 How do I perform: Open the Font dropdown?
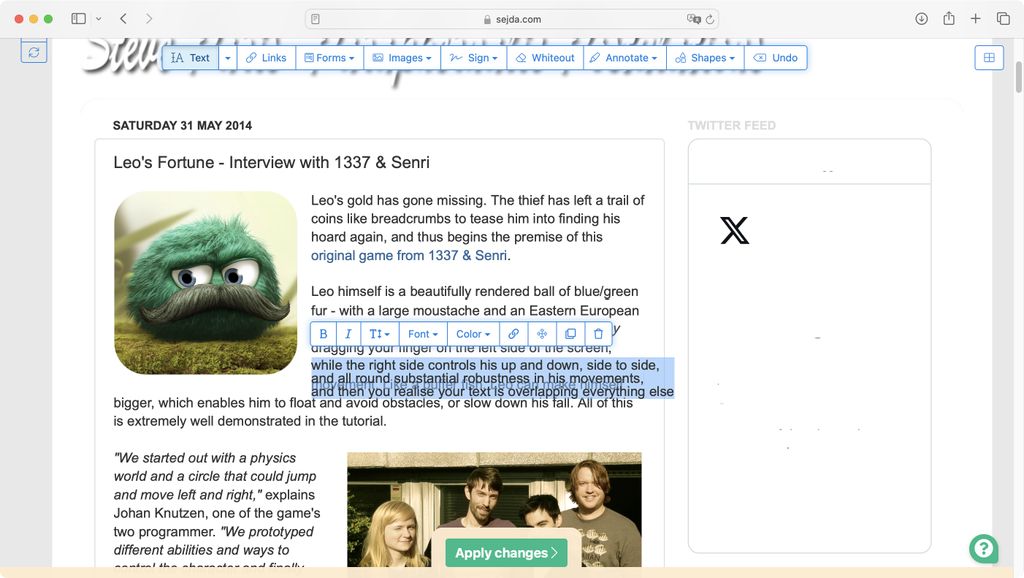coord(422,333)
